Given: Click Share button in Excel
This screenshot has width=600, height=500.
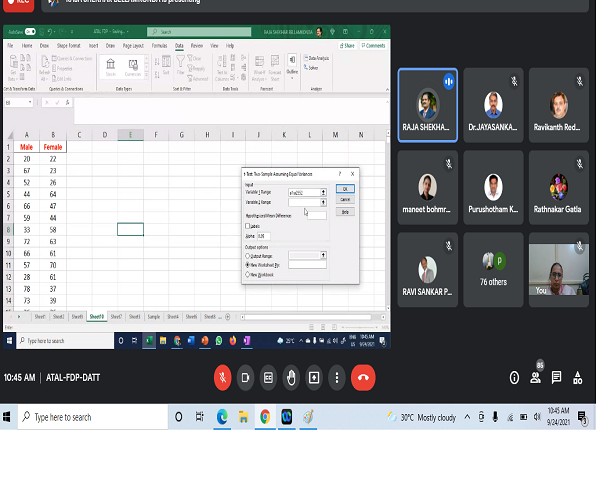Looking at the screenshot, I should click(347, 46).
